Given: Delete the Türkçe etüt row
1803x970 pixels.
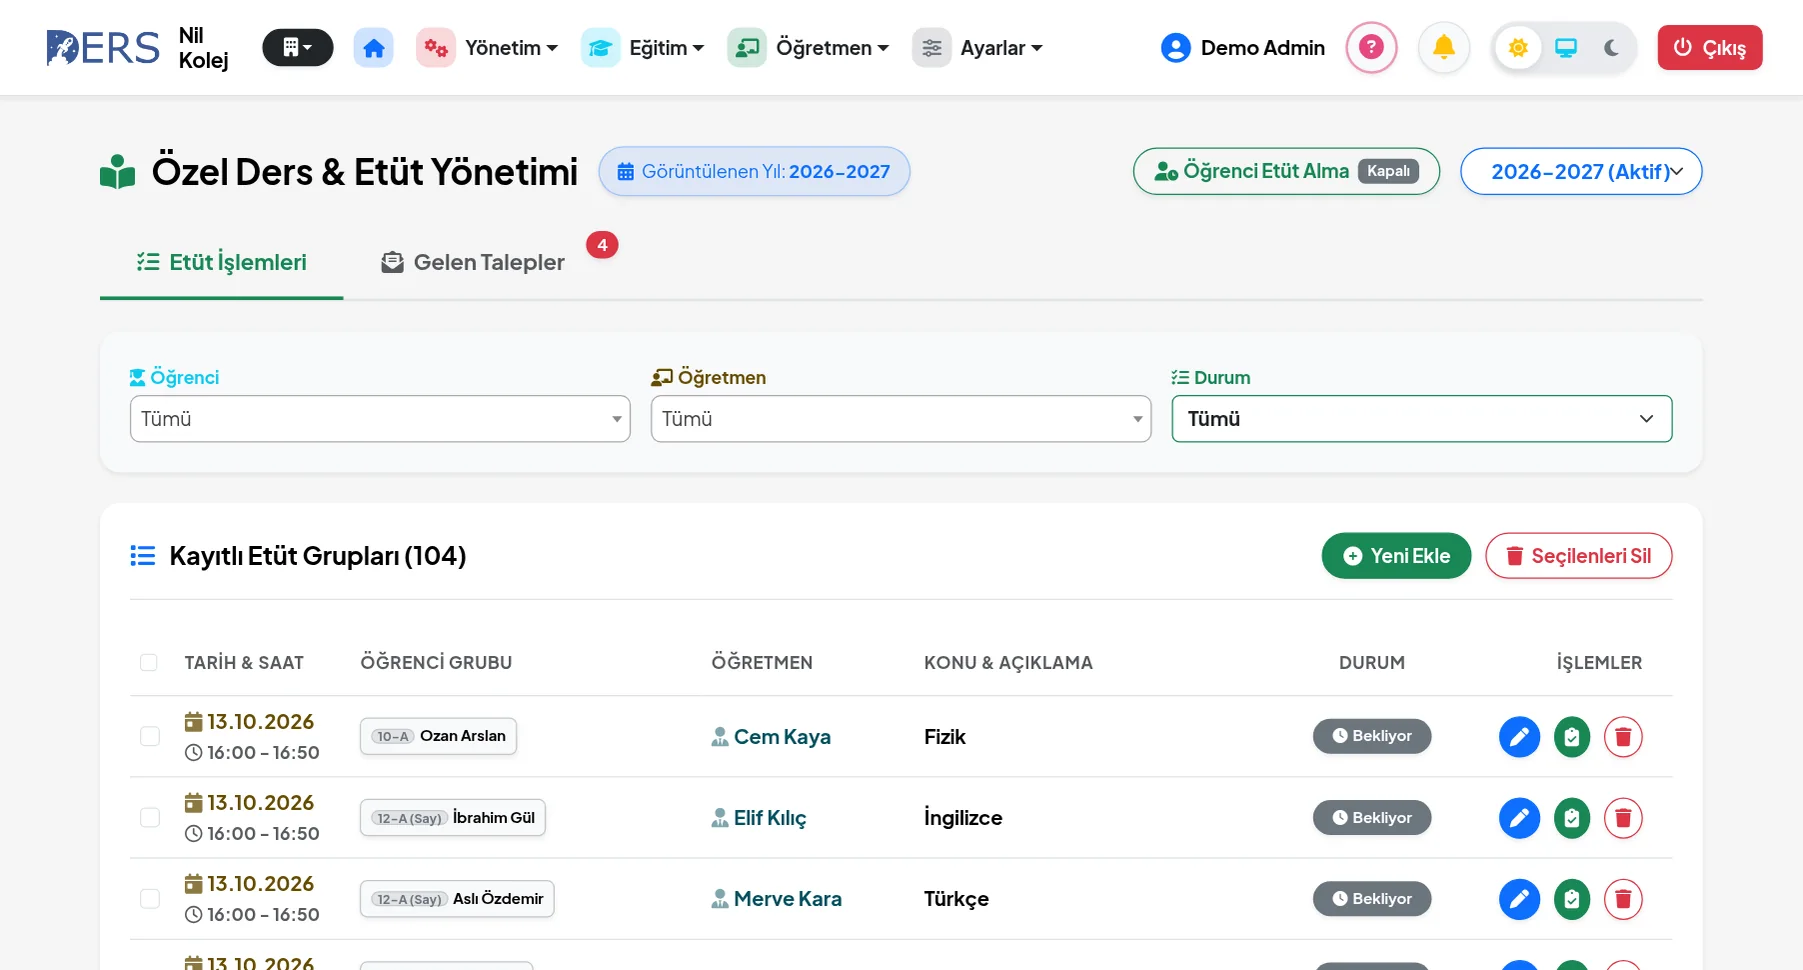Looking at the screenshot, I should pyautogui.click(x=1623, y=899).
